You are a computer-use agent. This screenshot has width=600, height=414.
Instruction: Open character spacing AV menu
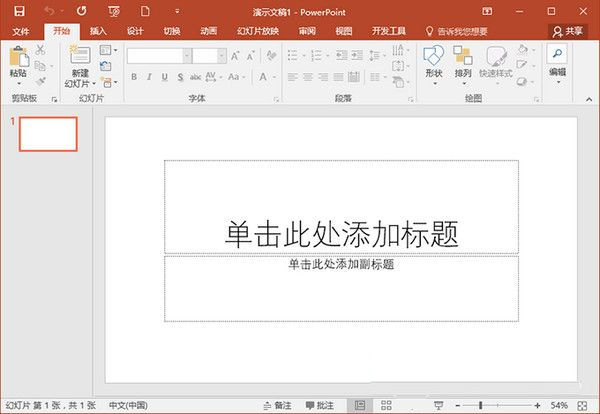pyautogui.click(x=214, y=77)
